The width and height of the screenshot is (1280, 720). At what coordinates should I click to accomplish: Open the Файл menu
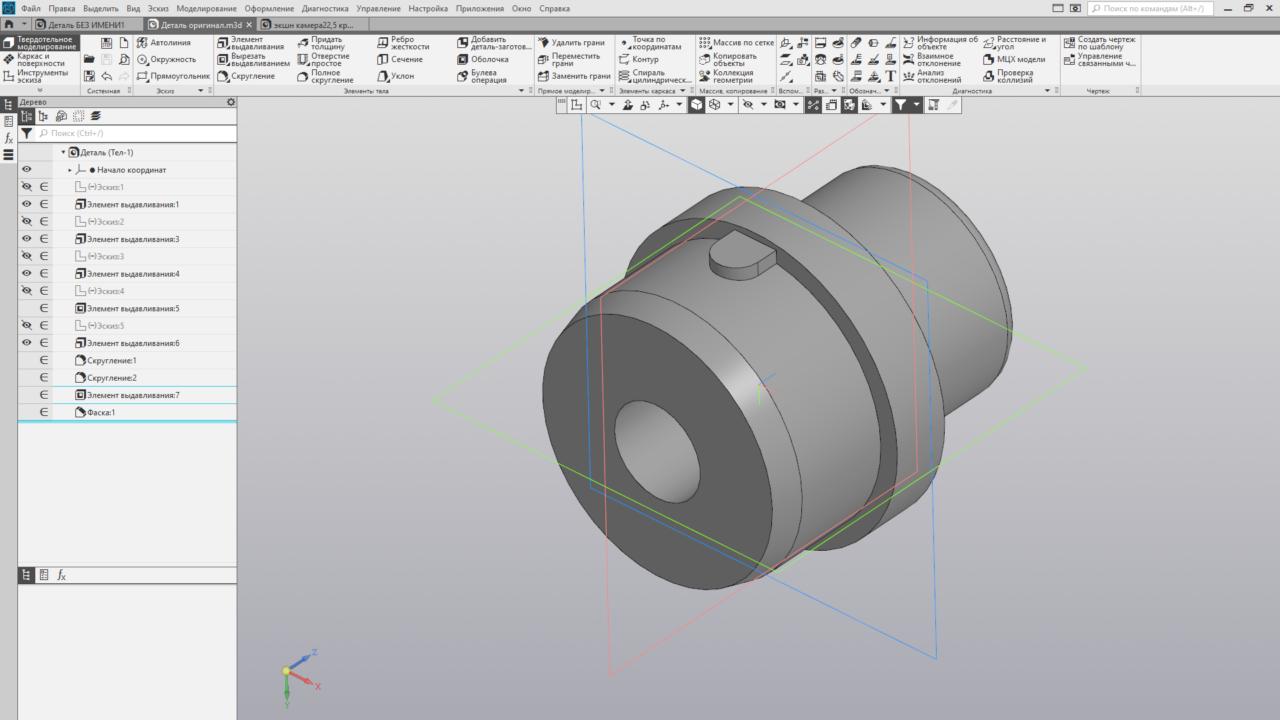coord(31,8)
